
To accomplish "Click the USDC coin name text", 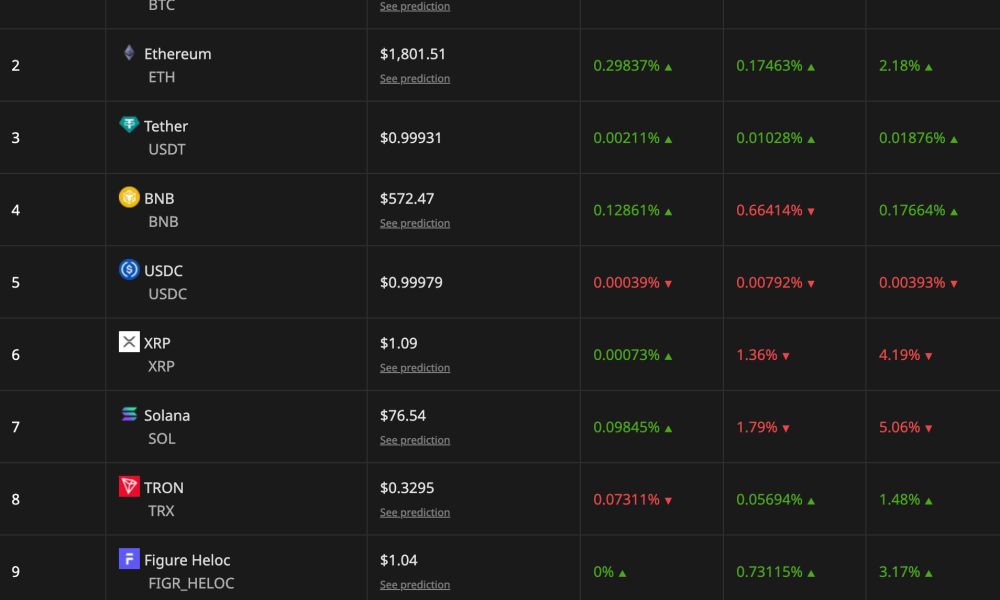I will [x=163, y=271].
